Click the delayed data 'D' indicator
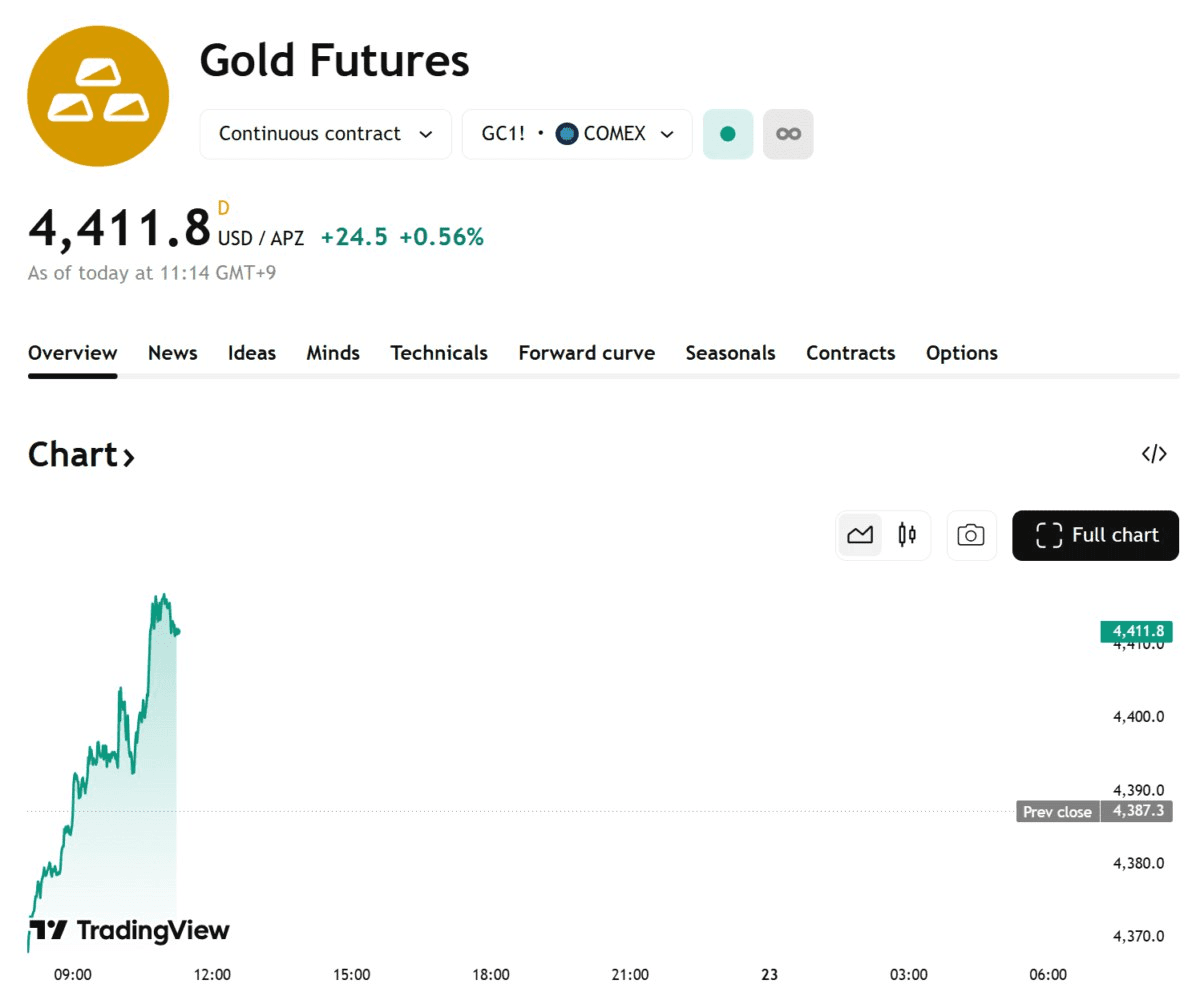 pyautogui.click(x=224, y=208)
